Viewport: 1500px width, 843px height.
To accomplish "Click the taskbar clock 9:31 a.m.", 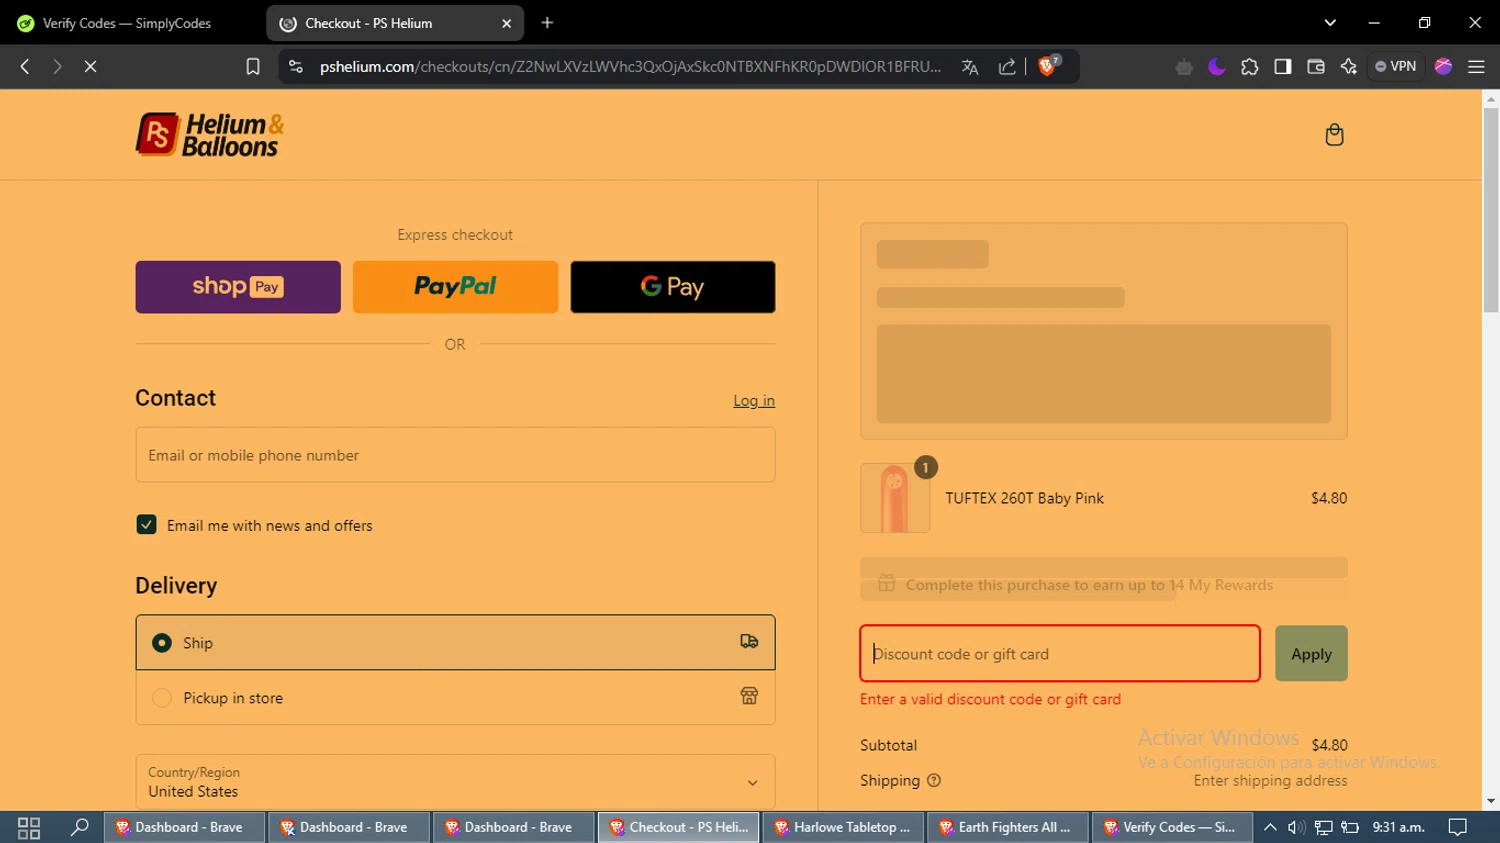I will [1398, 827].
